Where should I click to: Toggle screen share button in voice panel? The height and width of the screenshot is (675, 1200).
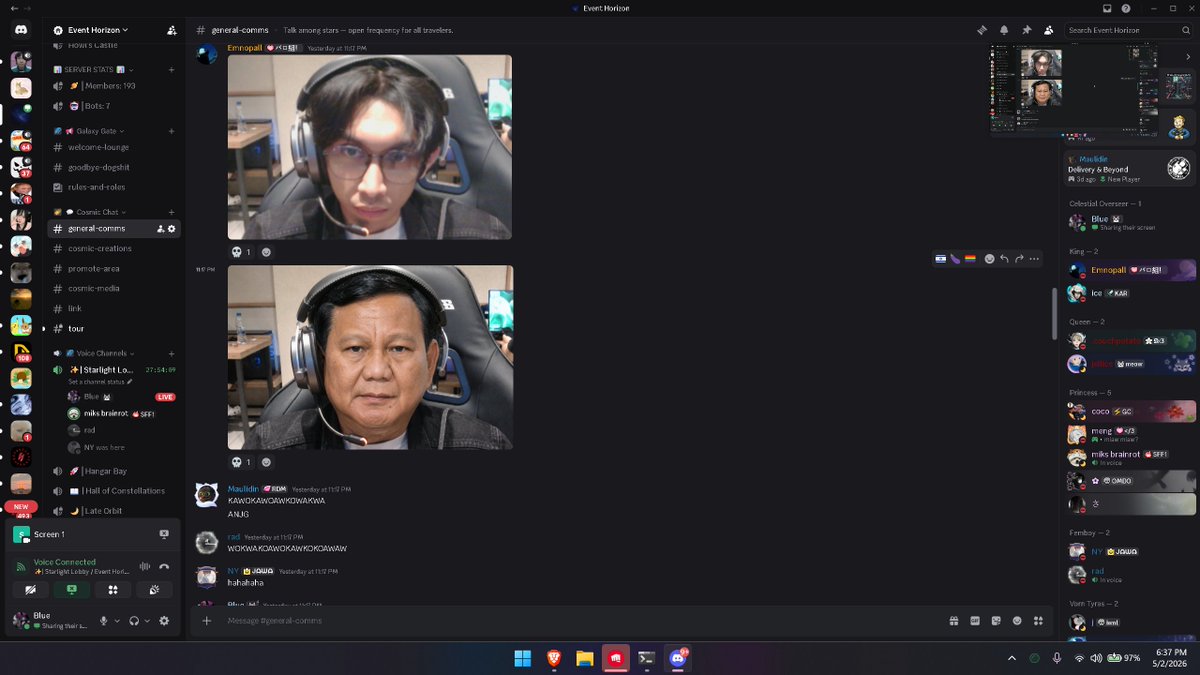(x=72, y=590)
